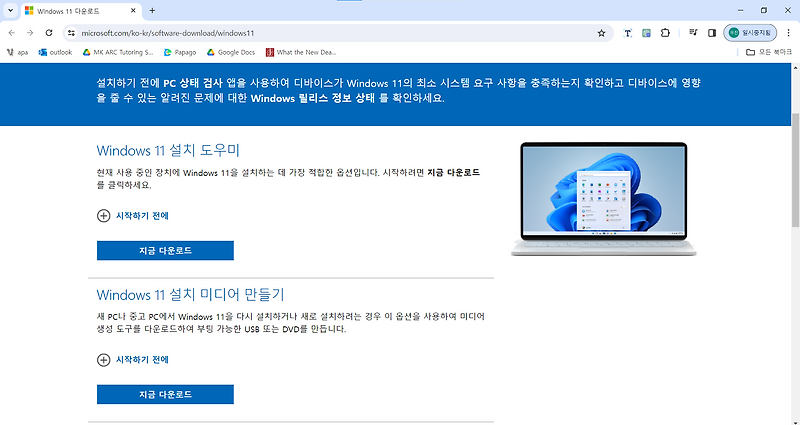Select the Windows 11 다운로드 tab

point(81,11)
